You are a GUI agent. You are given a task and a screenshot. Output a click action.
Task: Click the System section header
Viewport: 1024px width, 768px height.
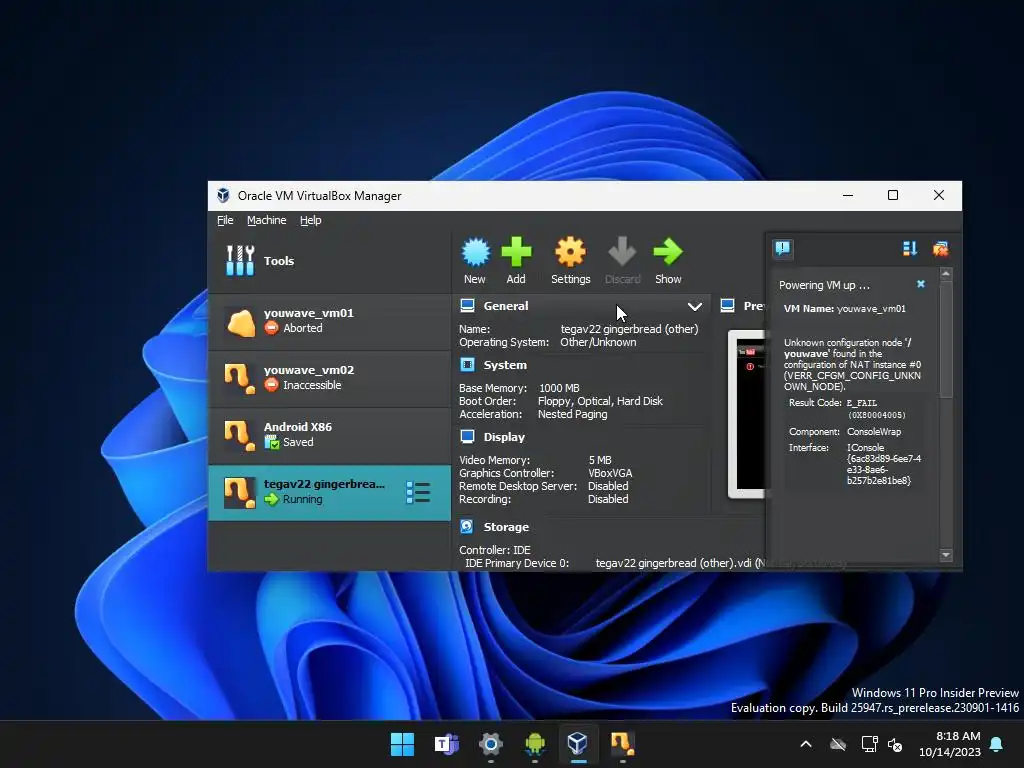coord(505,365)
